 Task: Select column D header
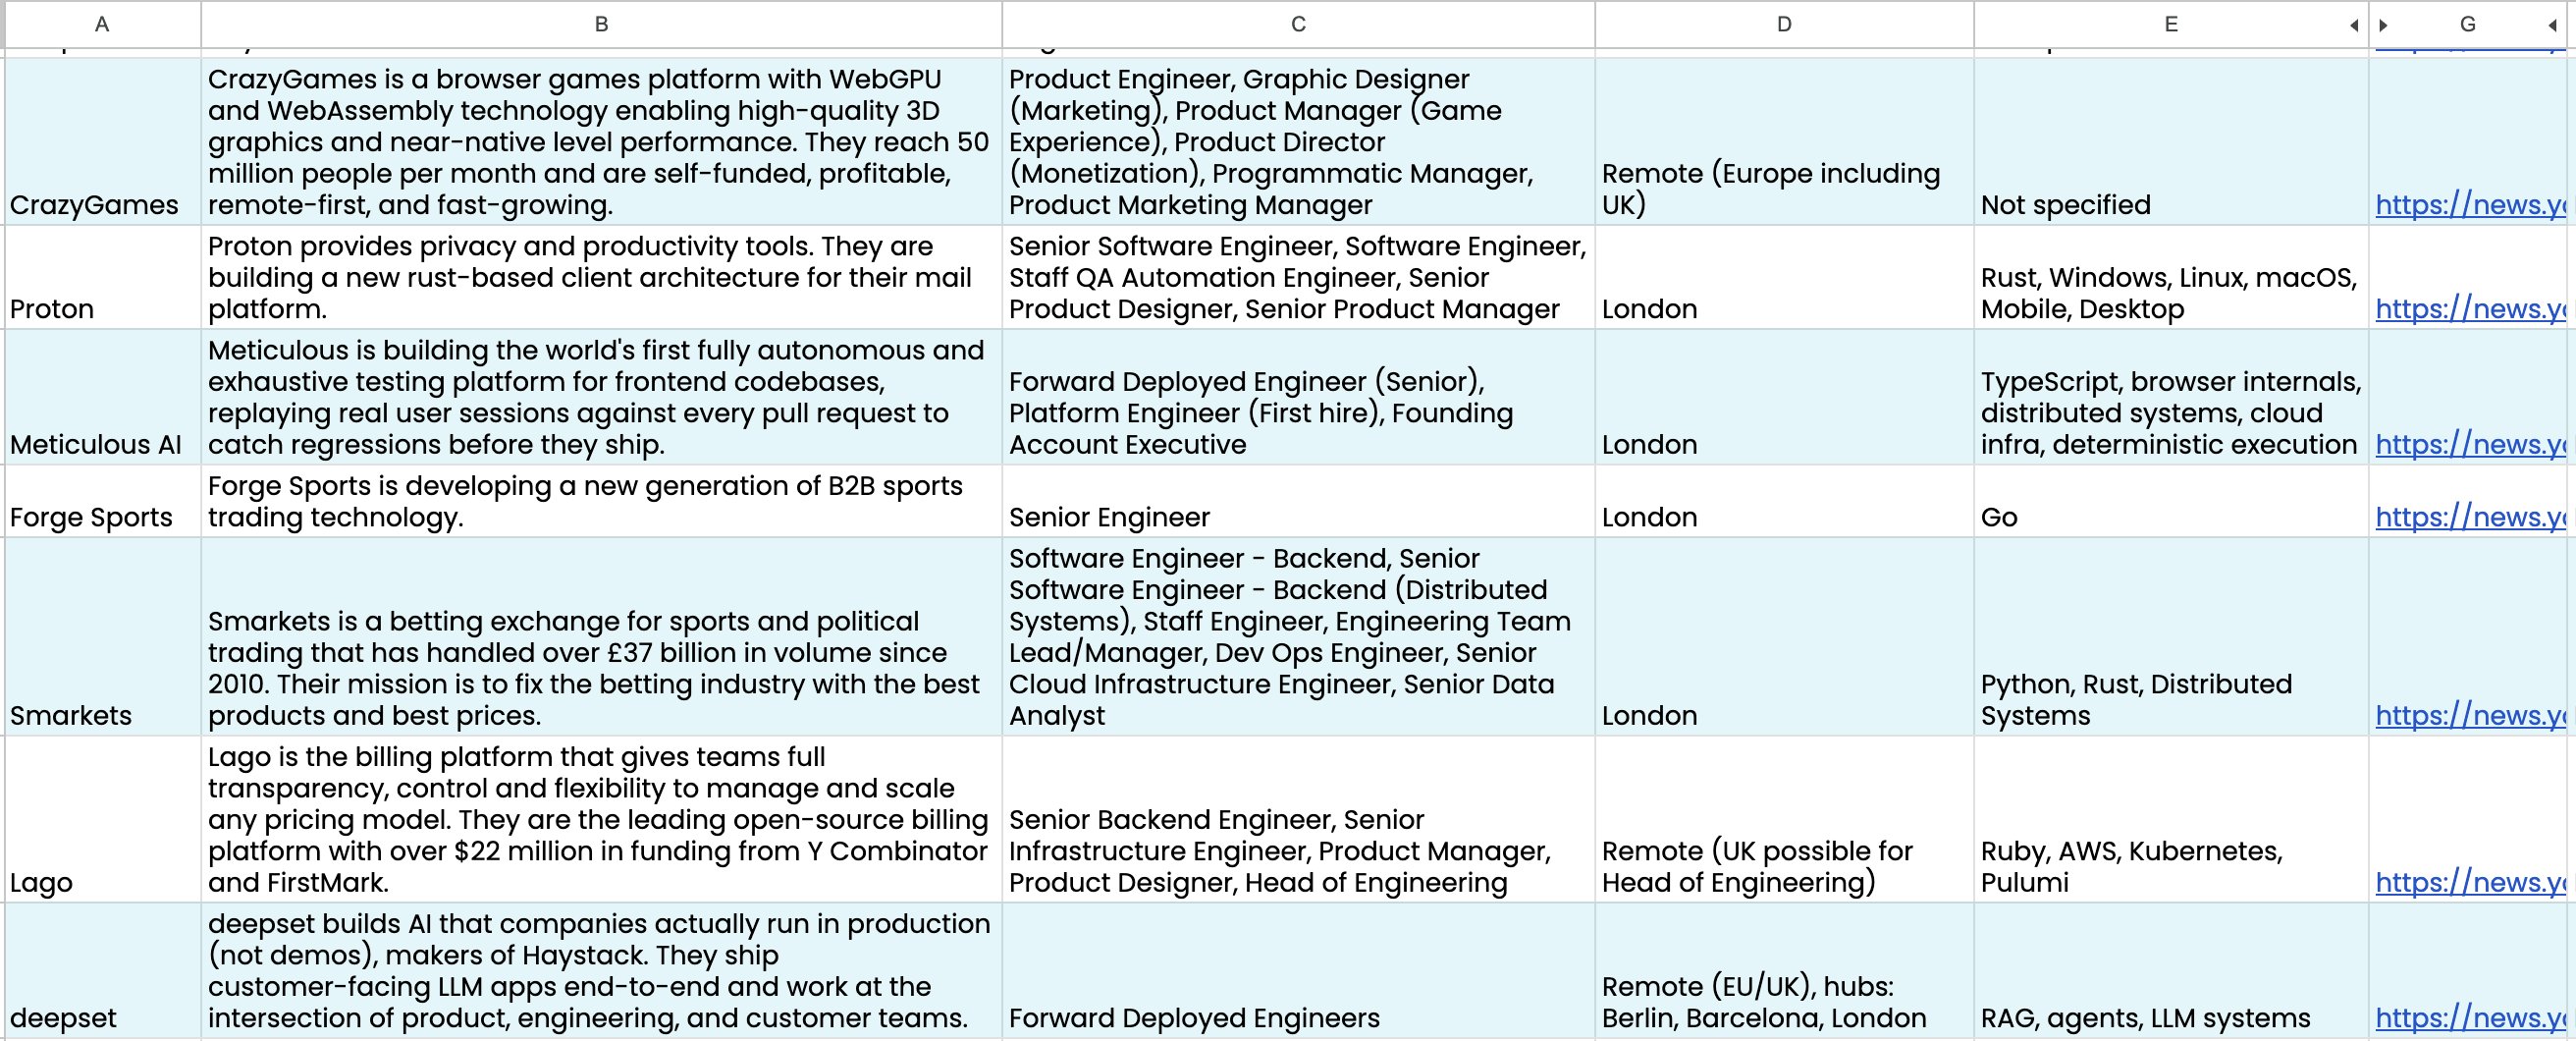pos(1783,24)
